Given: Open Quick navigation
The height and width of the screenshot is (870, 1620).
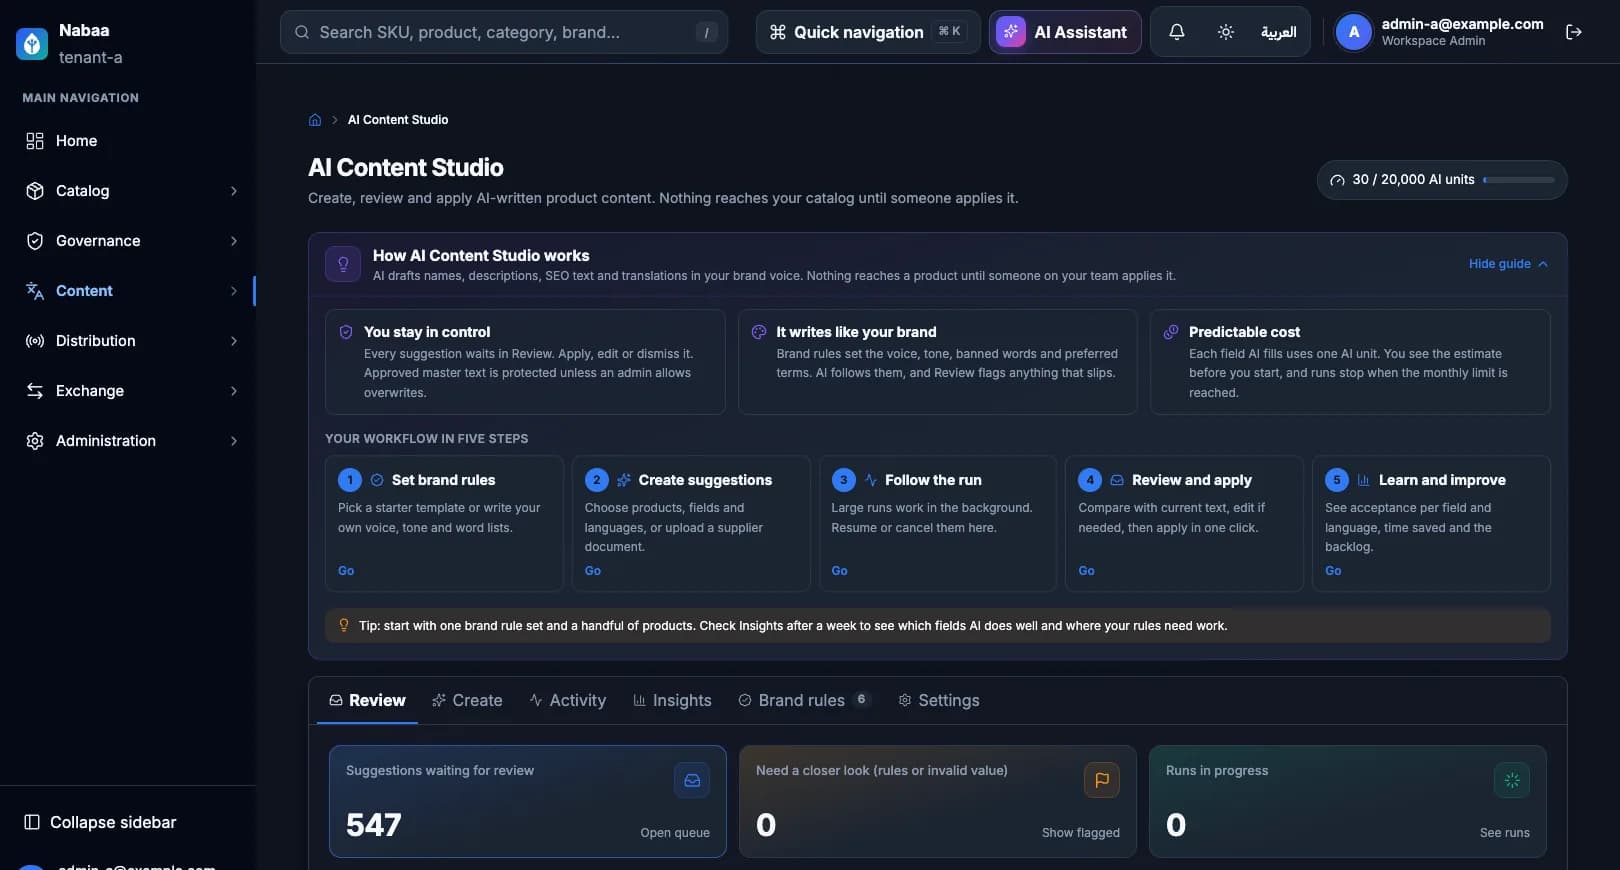Looking at the screenshot, I should [x=867, y=32].
